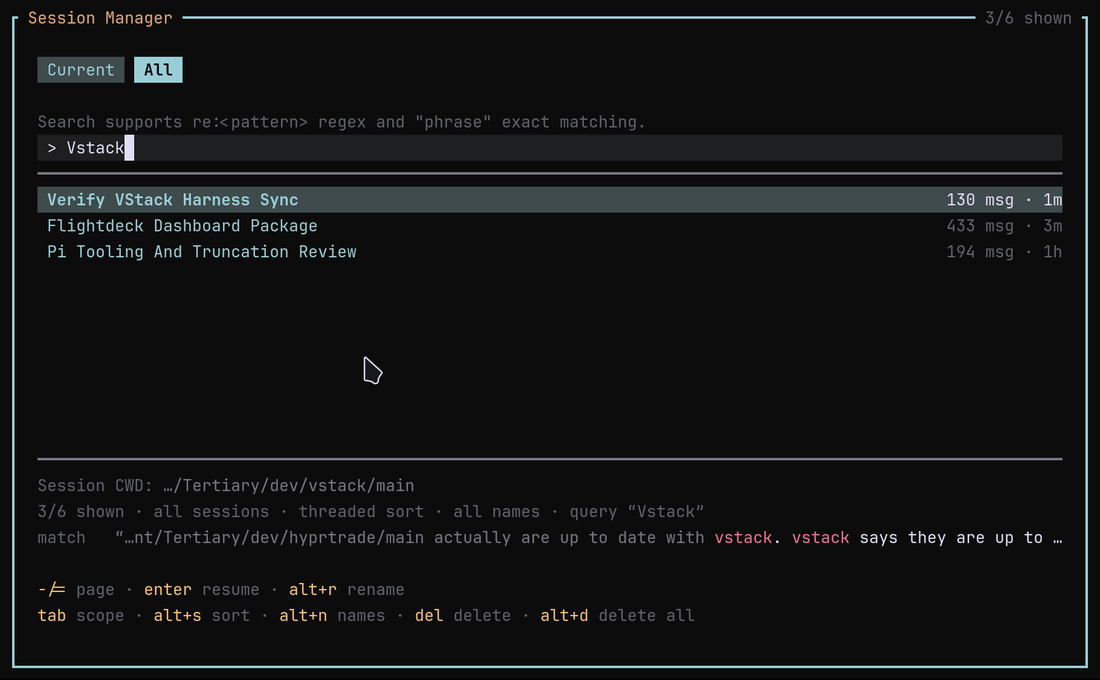The width and height of the screenshot is (1100, 680).
Task: Click the match preview line with vstack
Action: [x=550, y=538]
